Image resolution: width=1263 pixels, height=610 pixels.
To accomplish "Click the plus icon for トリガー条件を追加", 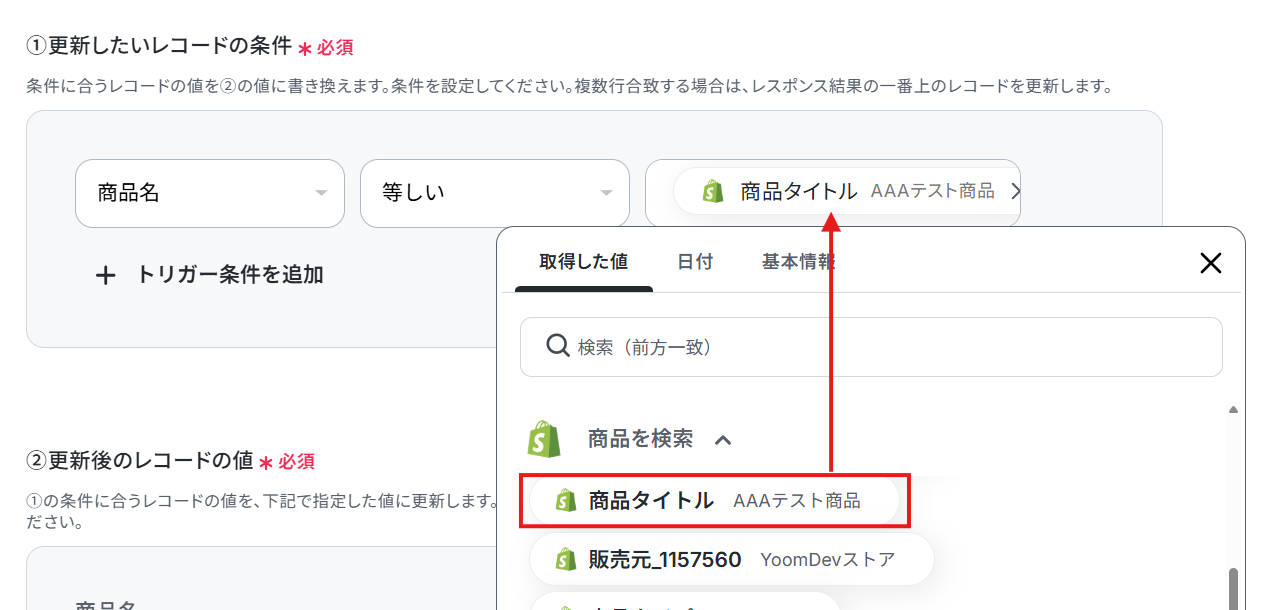I will tap(106, 275).
